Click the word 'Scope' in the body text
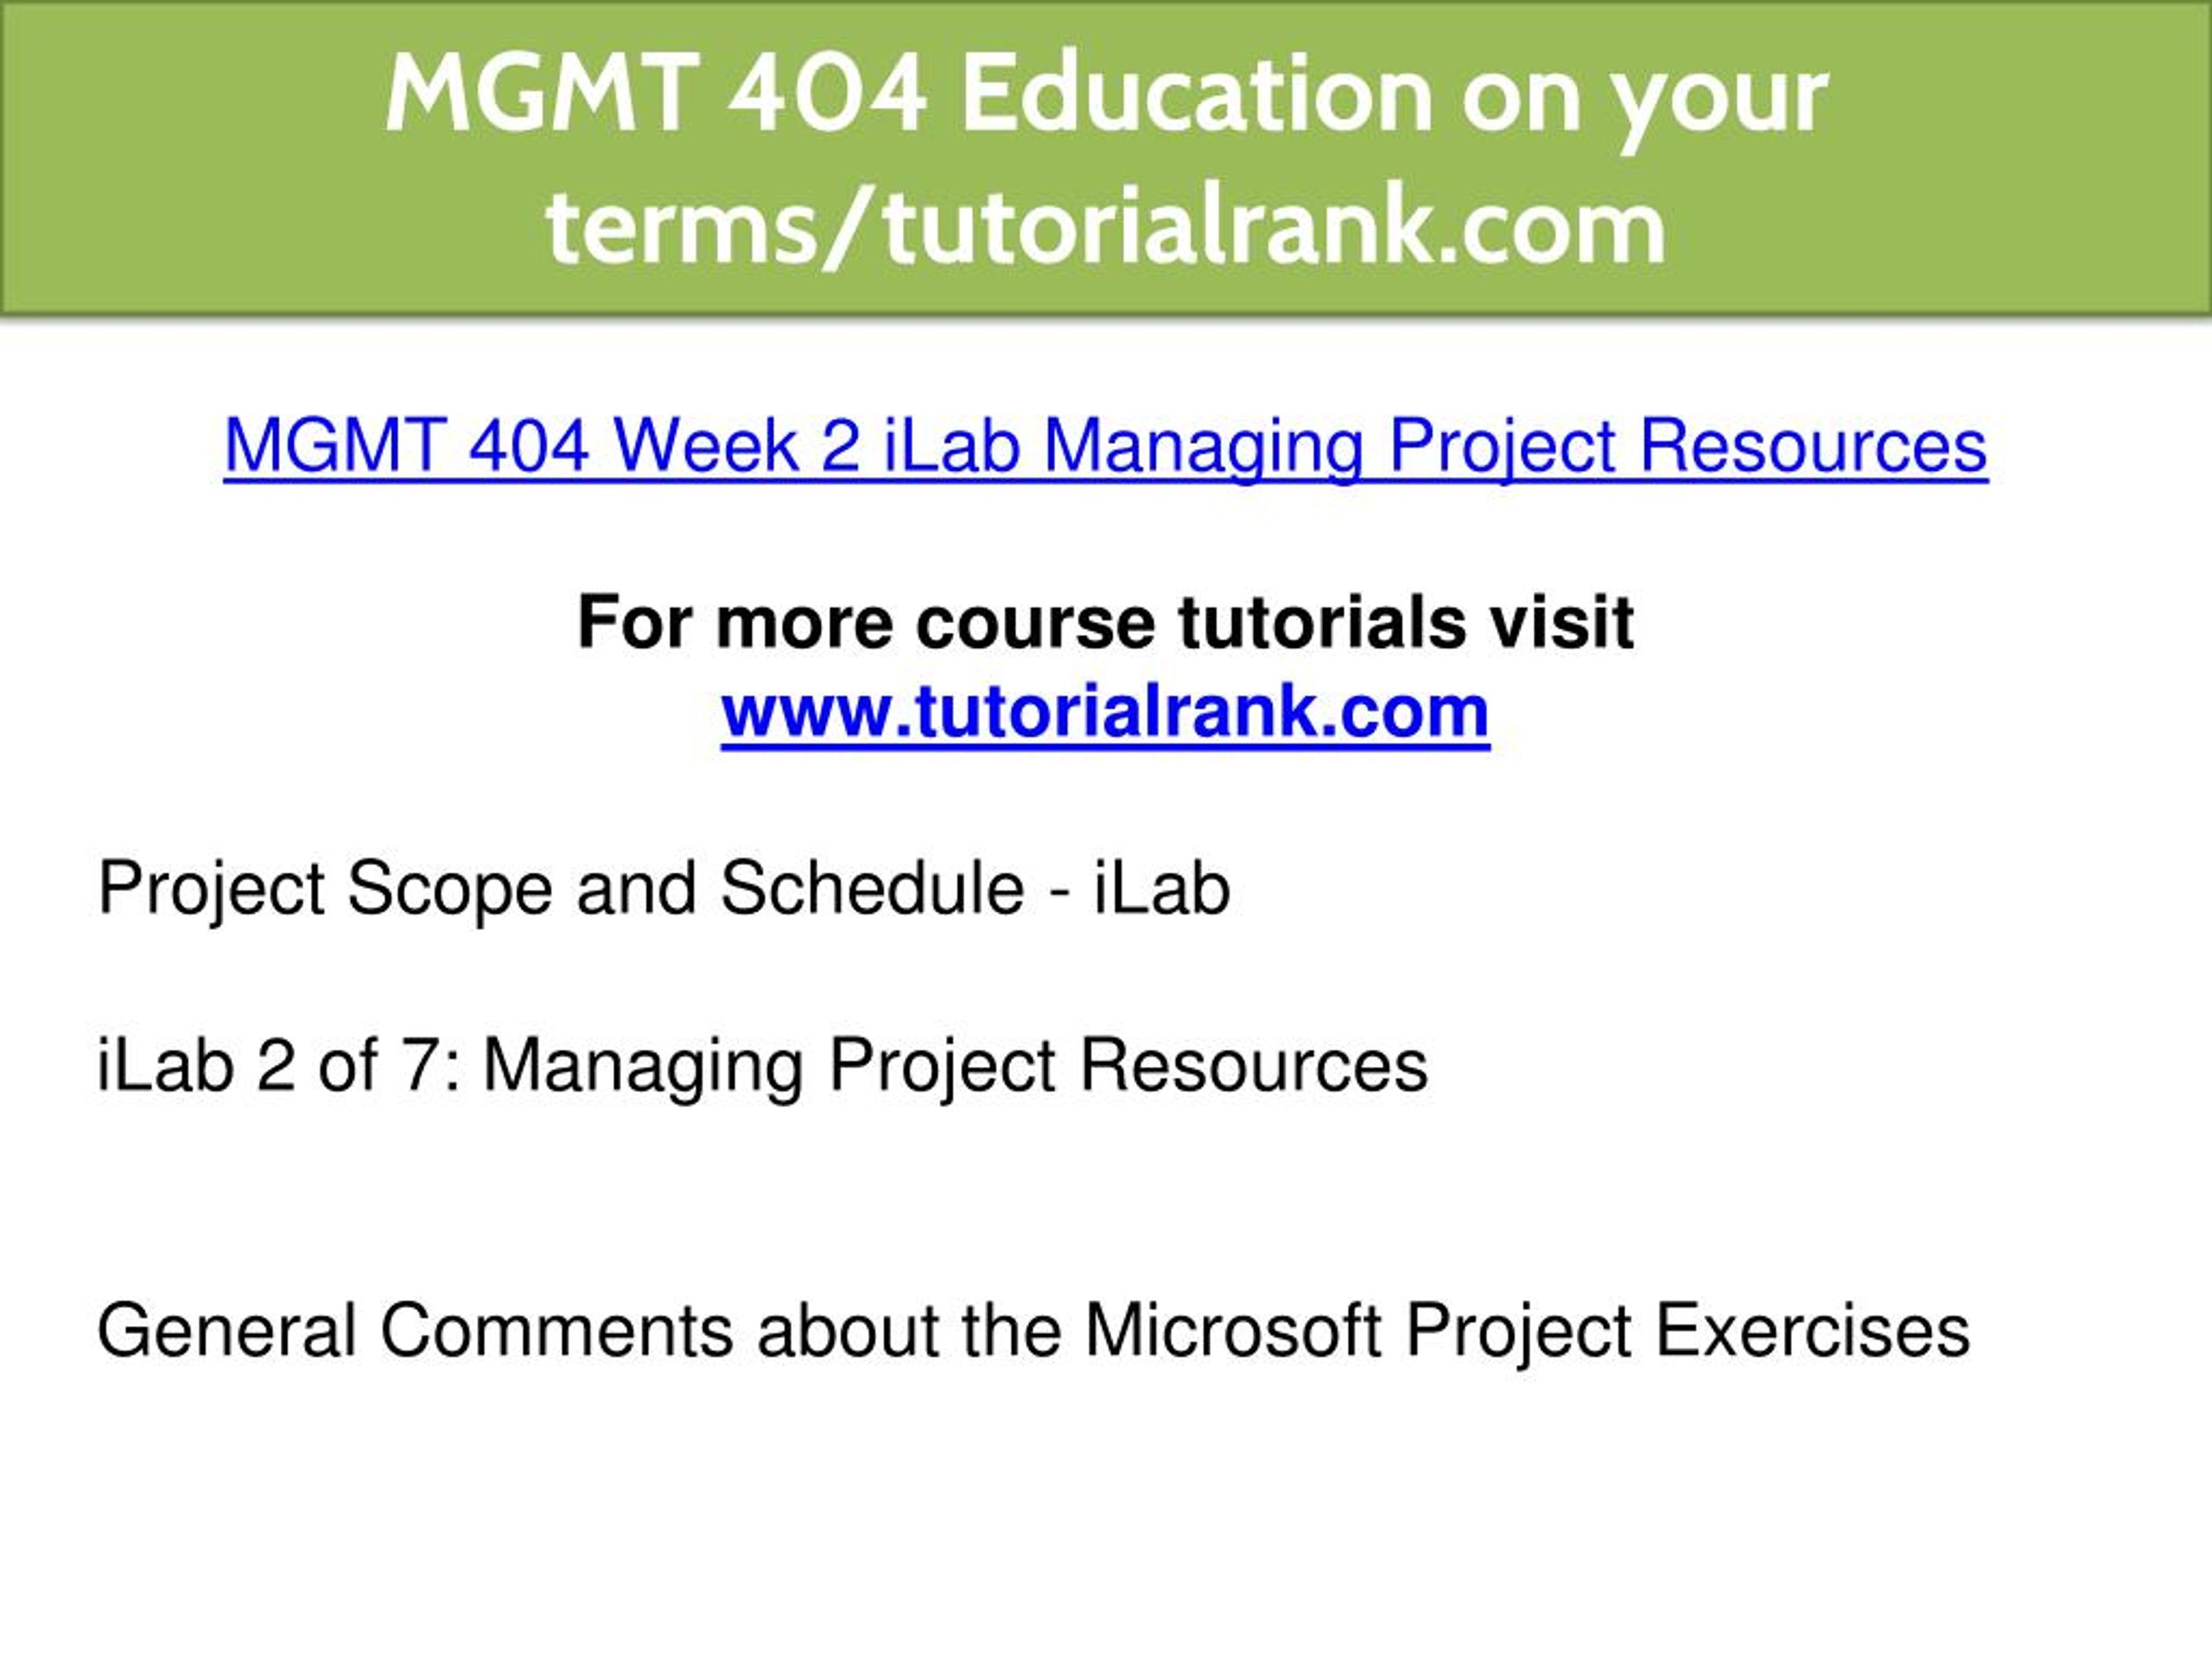 tap(450, 890)
